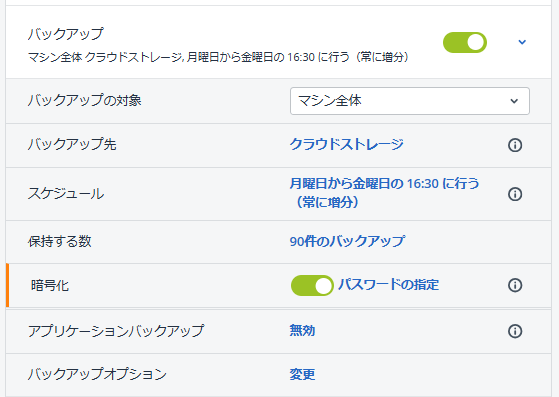The width and height of the screenshot is (559, 397).
Task: Change retention 90件のバックアップ link
Action: (347, 241)
